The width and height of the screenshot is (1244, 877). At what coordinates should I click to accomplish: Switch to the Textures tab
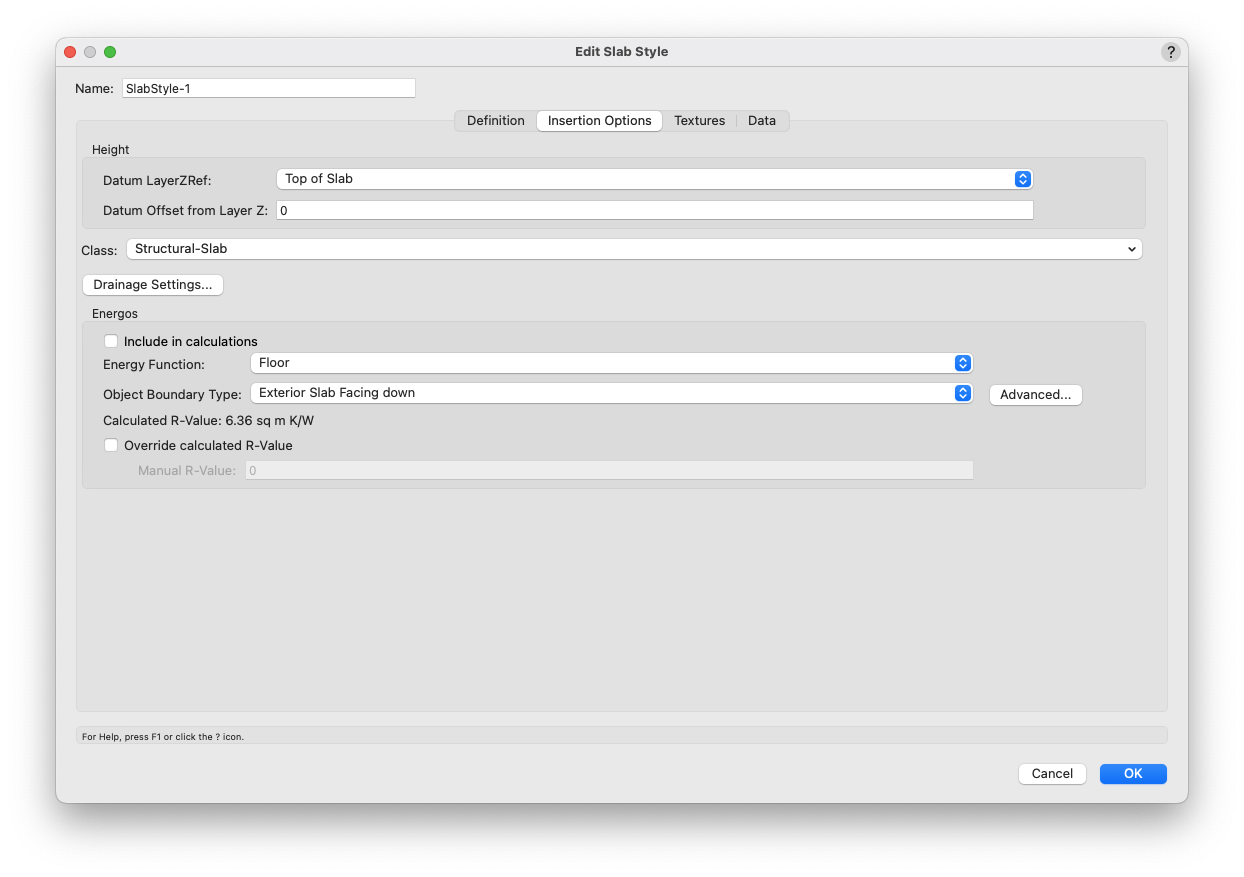(x=699, y=121)
